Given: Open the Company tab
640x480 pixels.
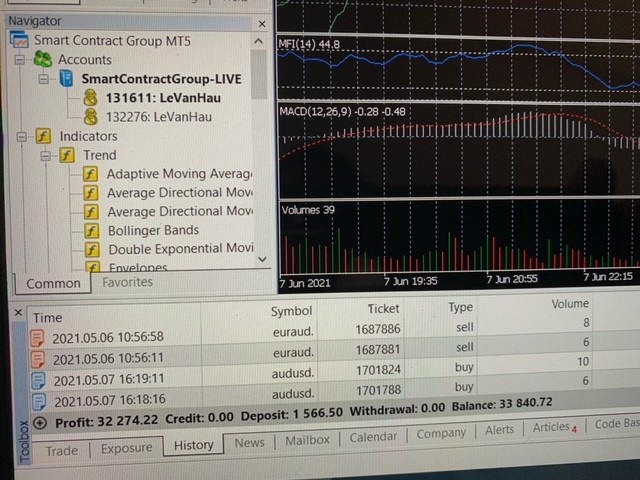Looking at the screenshot, I should (441, 433).
